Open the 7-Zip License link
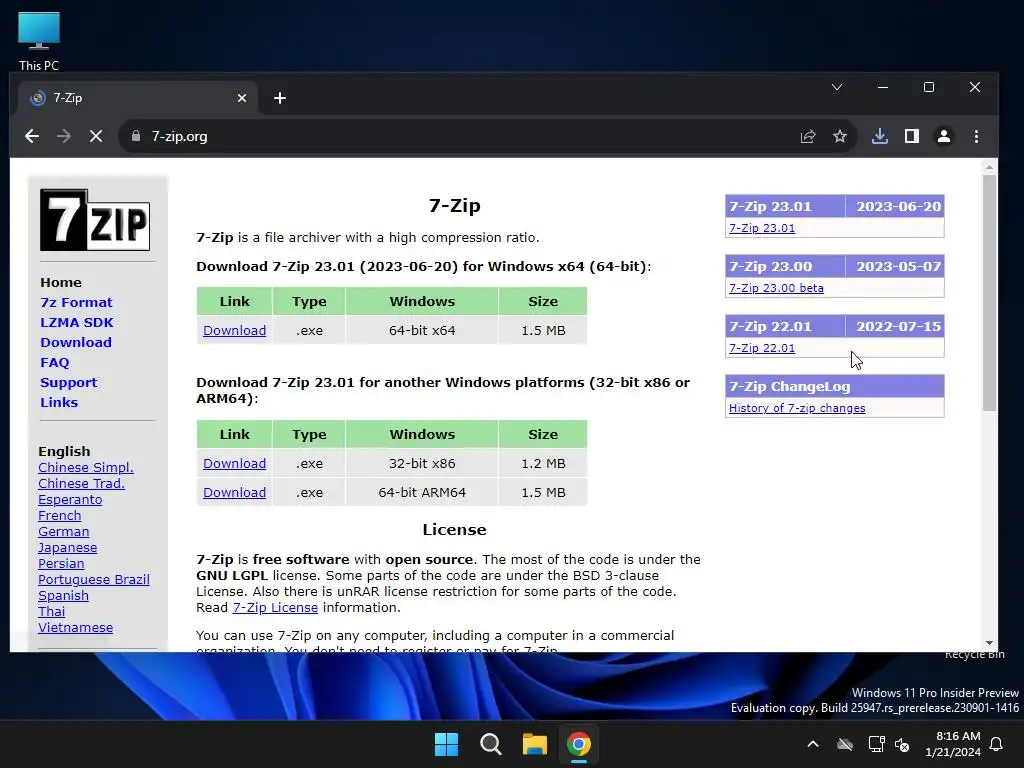Viewport: 1024px width, 768px height. [x=275, y=607]
